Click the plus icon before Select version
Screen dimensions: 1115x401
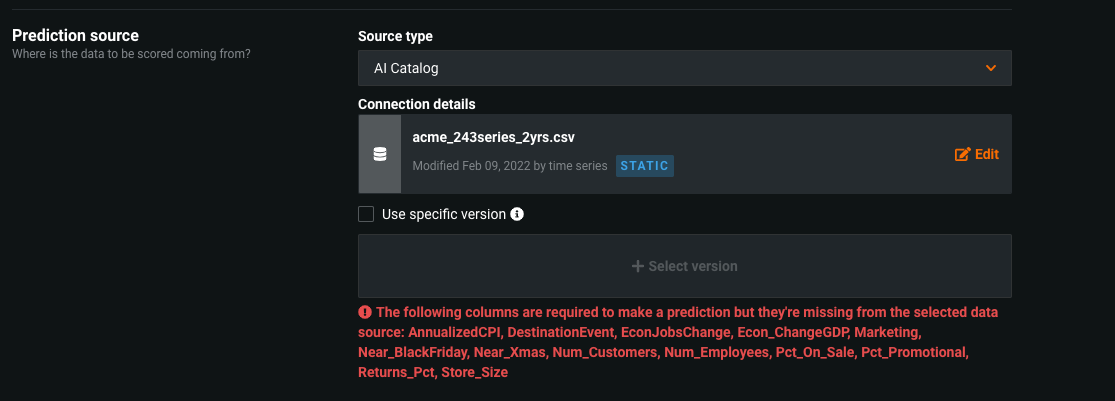click(x=637, y=266)
